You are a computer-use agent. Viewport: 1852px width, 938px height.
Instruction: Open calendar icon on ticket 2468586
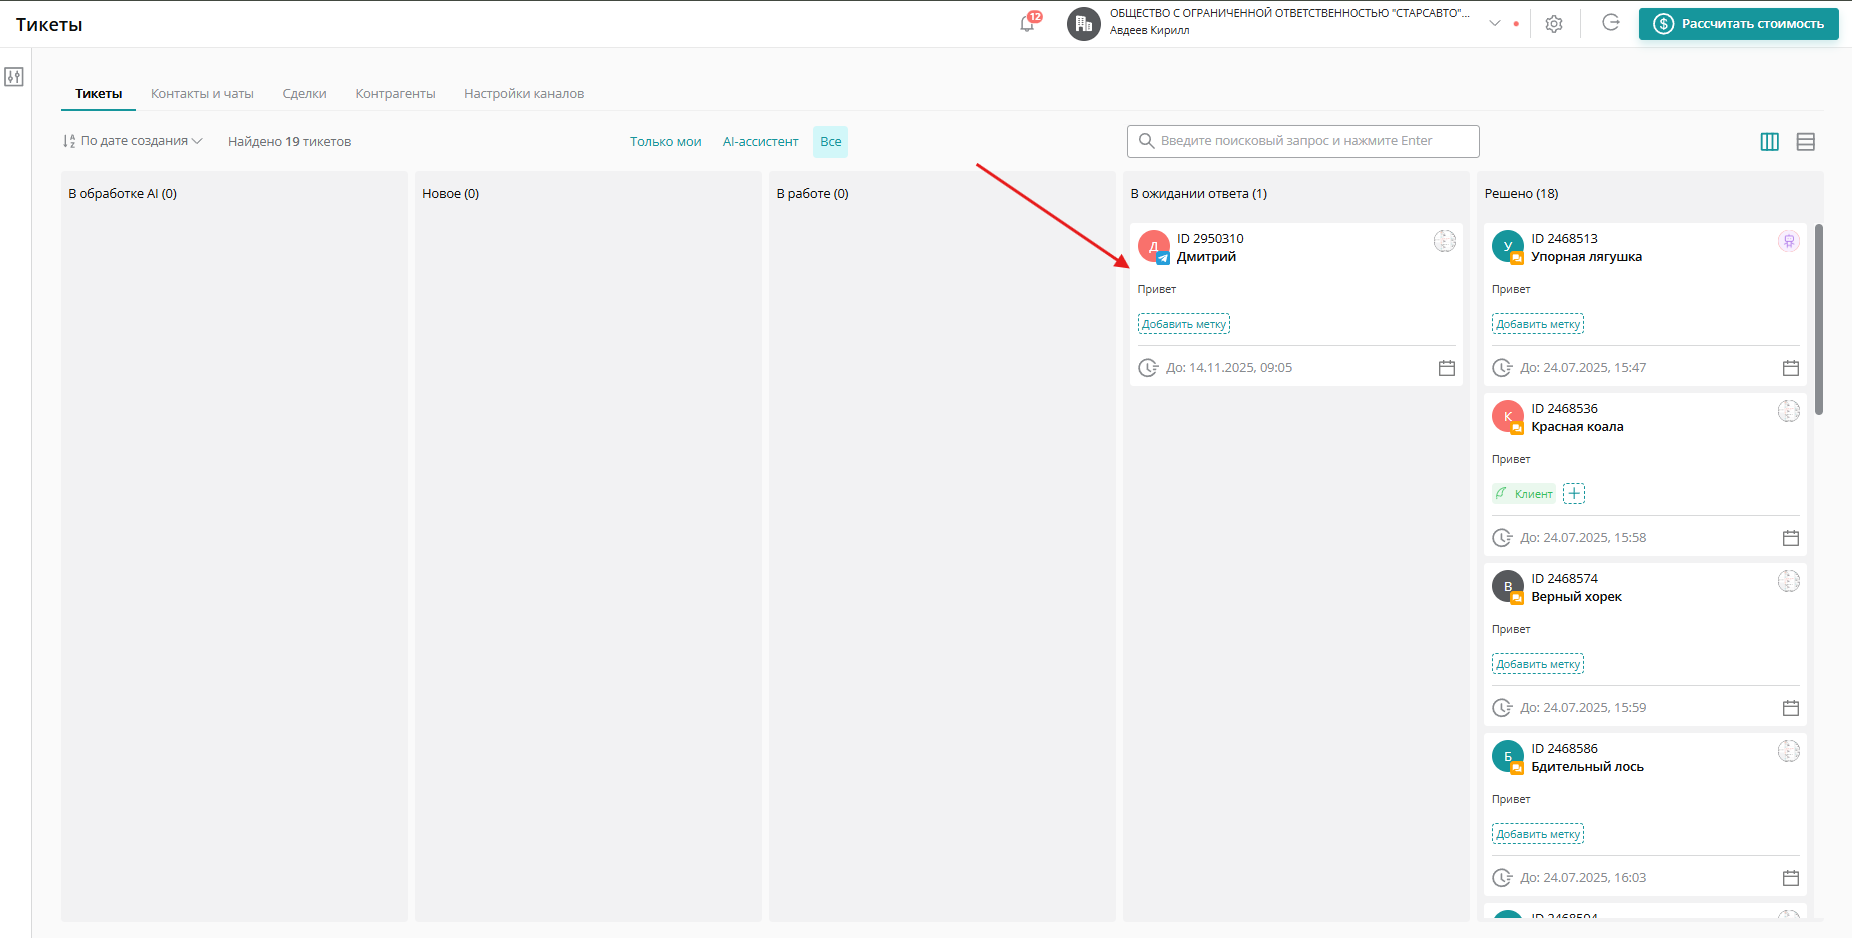[x=1790, y=878]
